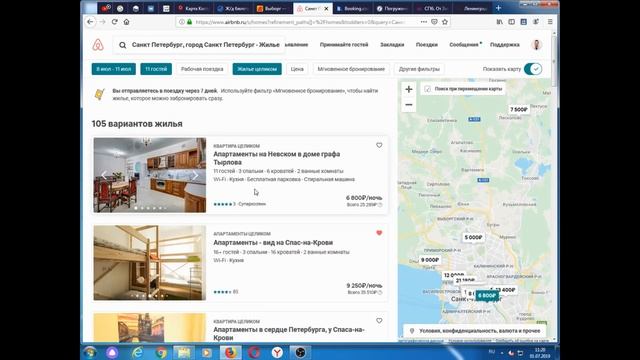Toggle the 'Мгновенное бронирование' filter
The width and height of the screenshot is (640, 360).
coord(351,69)
